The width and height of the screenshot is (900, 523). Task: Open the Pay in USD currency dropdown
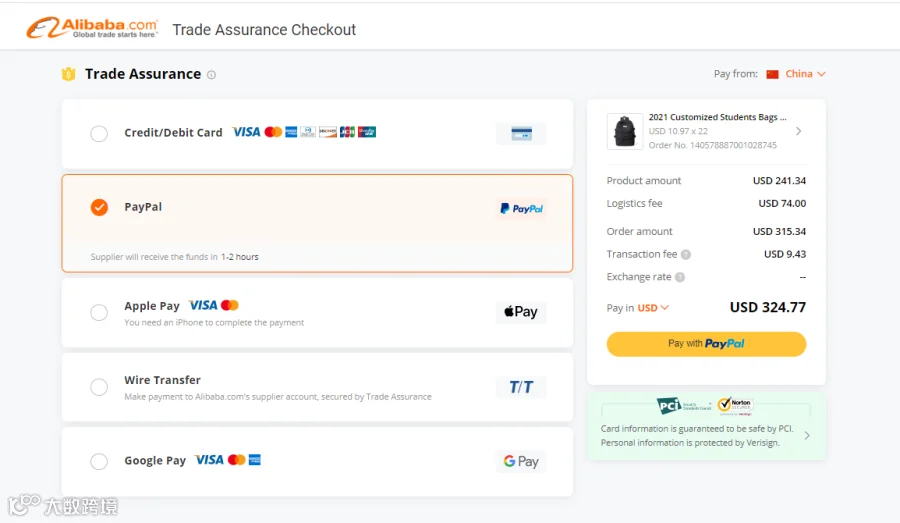coord(654,308)
